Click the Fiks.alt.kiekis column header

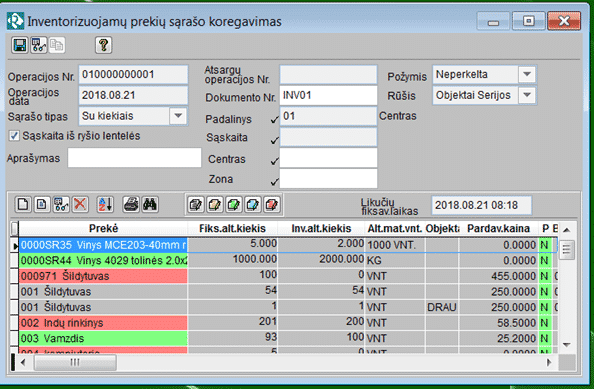(x=232, y=228)
